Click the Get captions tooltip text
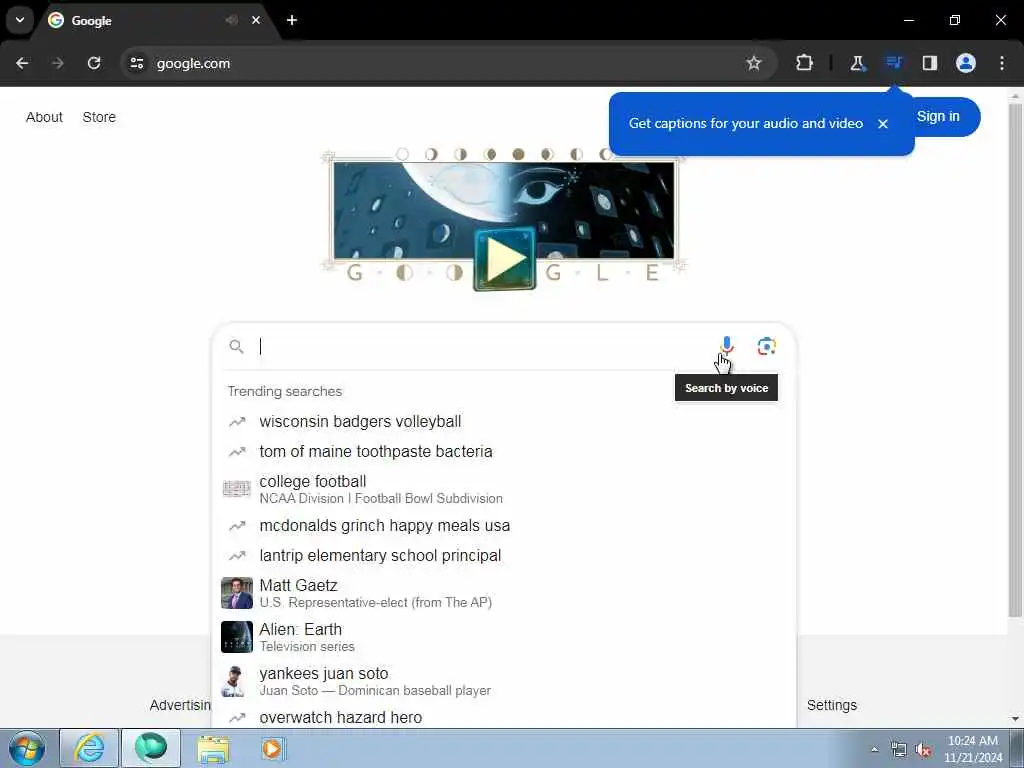 point(745,123)
